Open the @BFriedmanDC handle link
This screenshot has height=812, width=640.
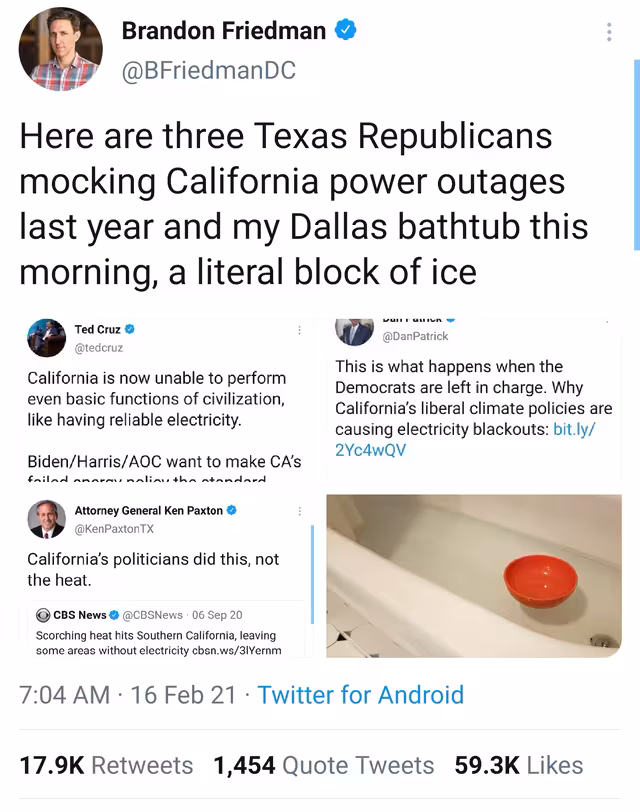(209, 70)
